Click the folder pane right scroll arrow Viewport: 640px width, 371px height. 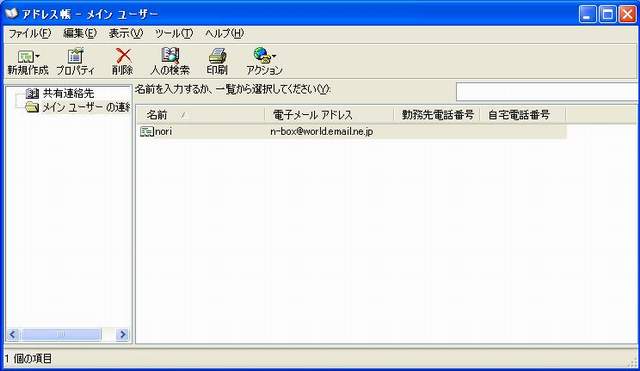(122, 335)
